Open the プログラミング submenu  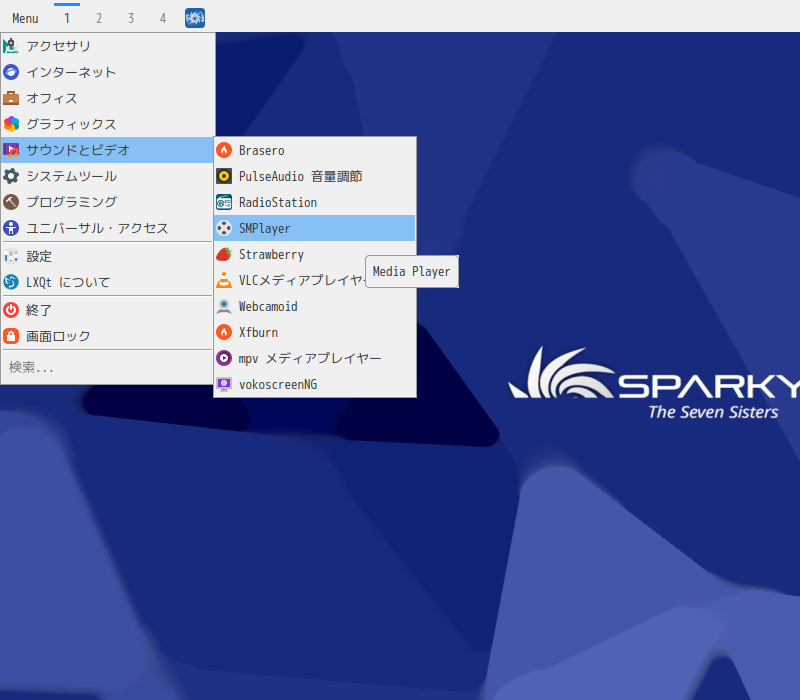[107, 202]
